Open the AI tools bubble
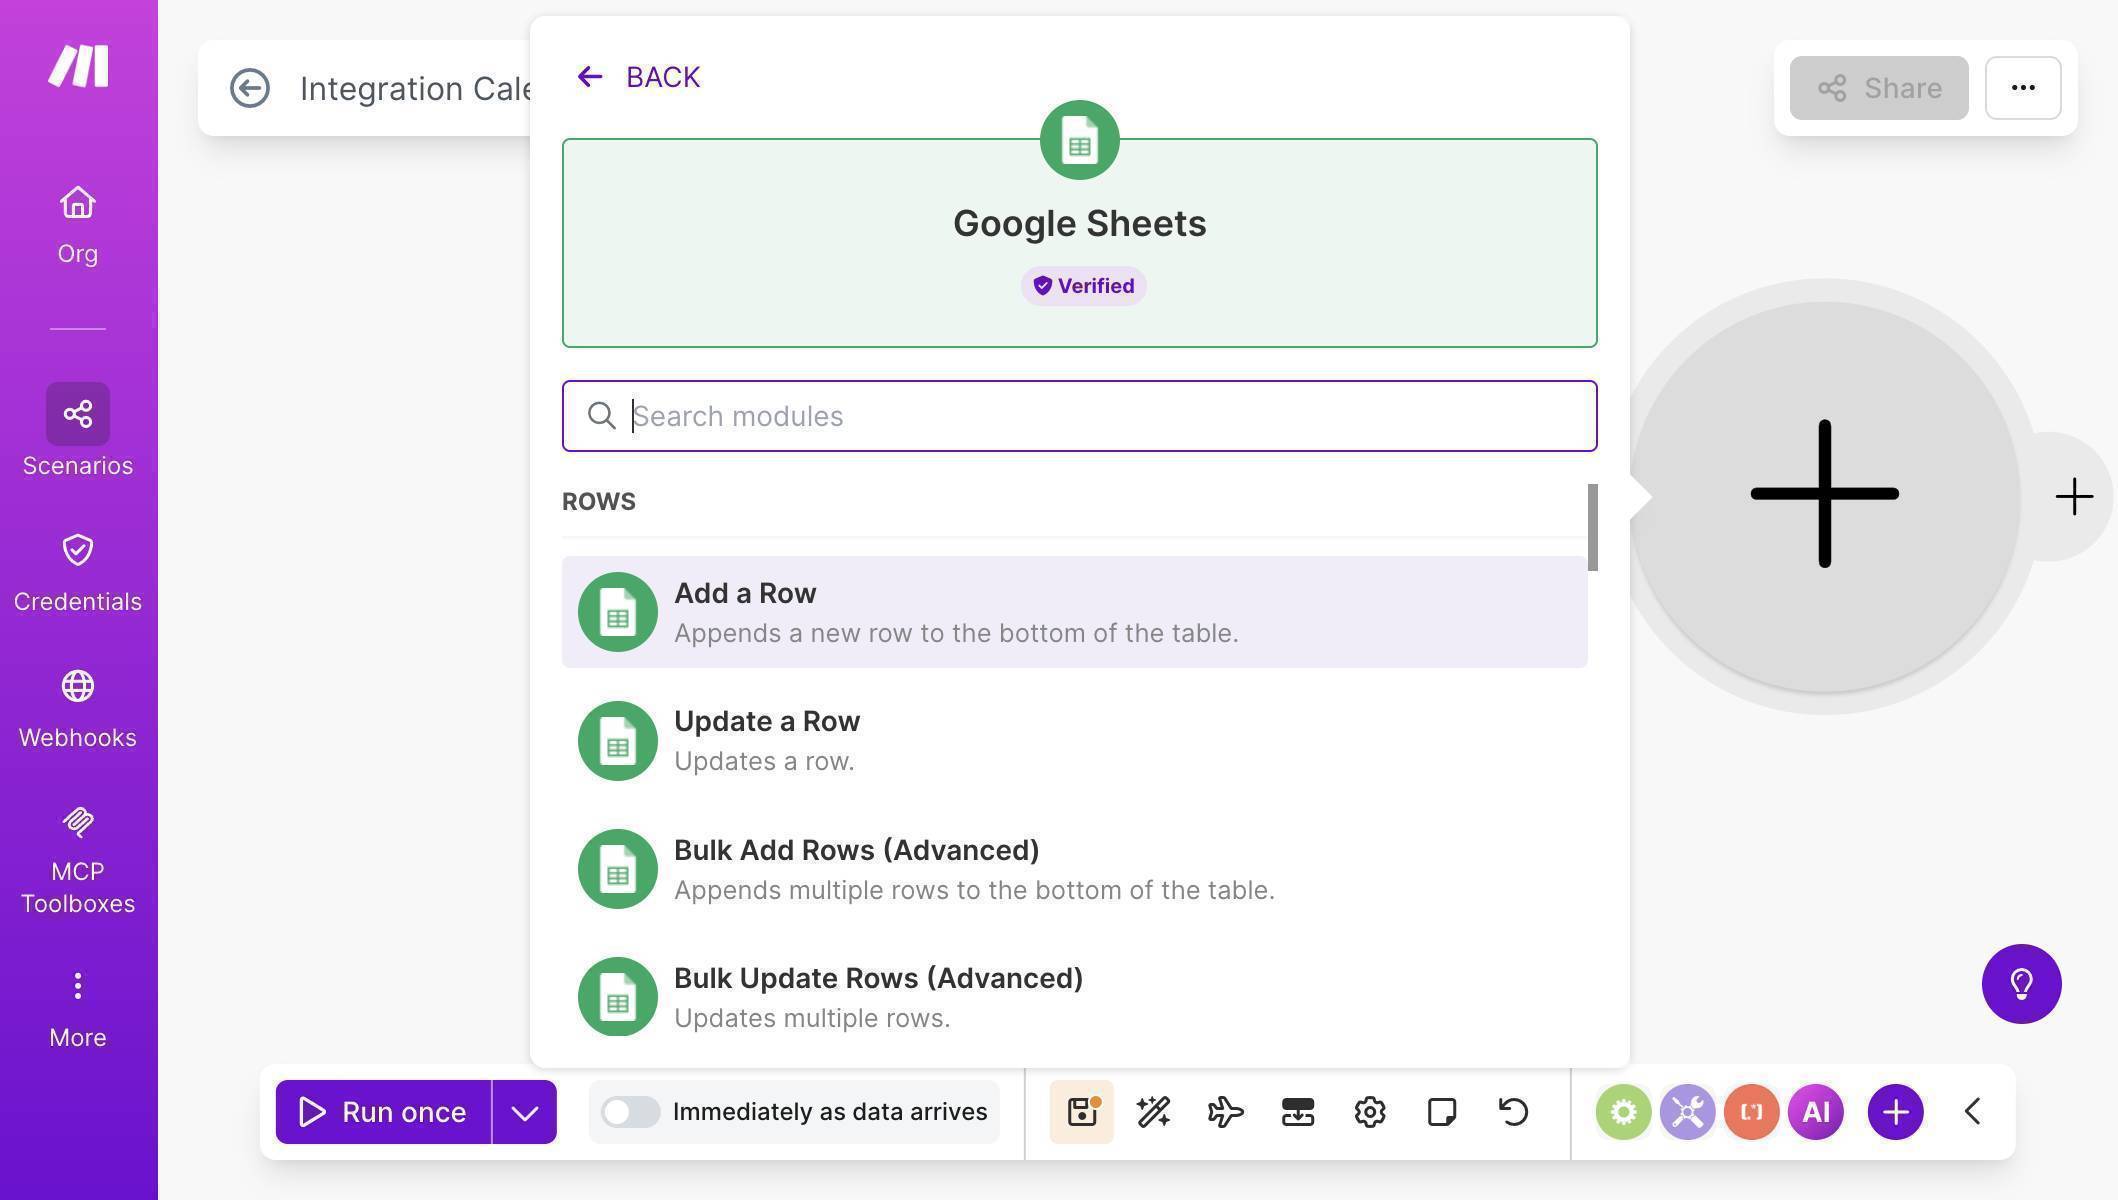The image size is (2118, 1200). click(x=1816, y=1111)
